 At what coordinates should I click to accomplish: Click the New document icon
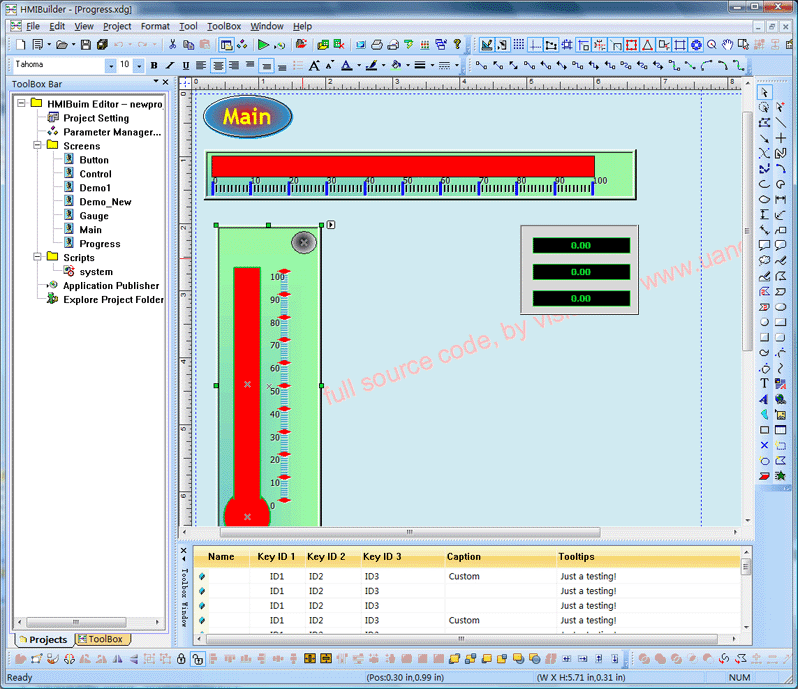pos(21,45)
